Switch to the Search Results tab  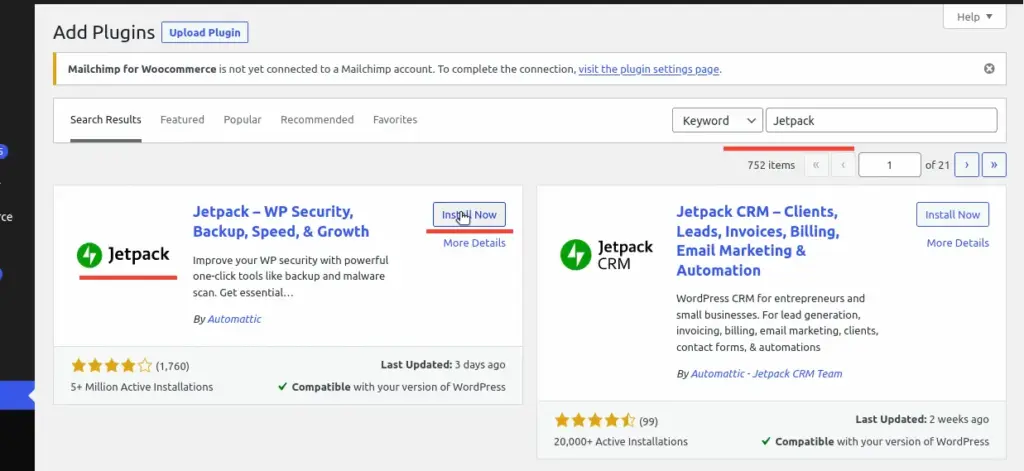pyautogui.click(x=106, y=120)
